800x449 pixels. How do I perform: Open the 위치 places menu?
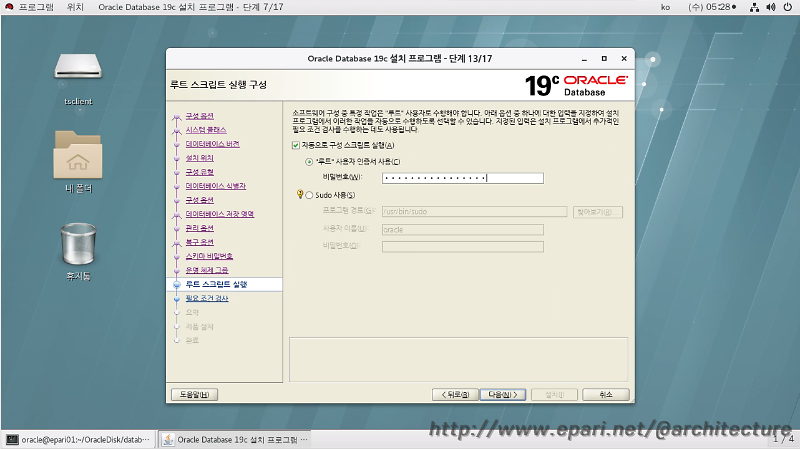point(75,7)
